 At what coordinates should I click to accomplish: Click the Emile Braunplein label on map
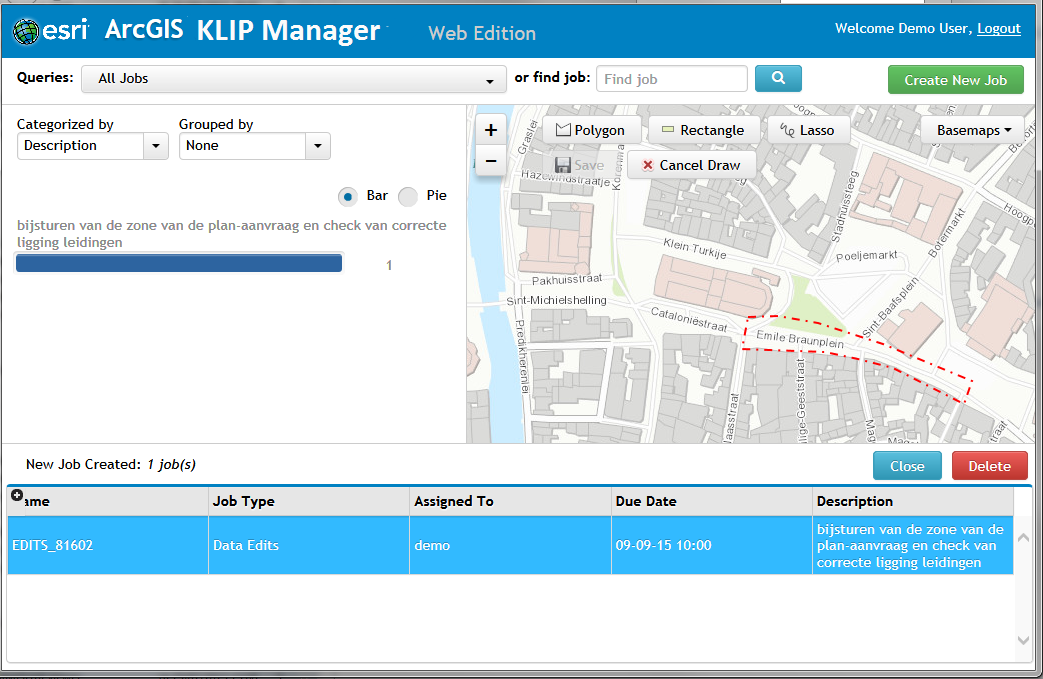[800, 339]
